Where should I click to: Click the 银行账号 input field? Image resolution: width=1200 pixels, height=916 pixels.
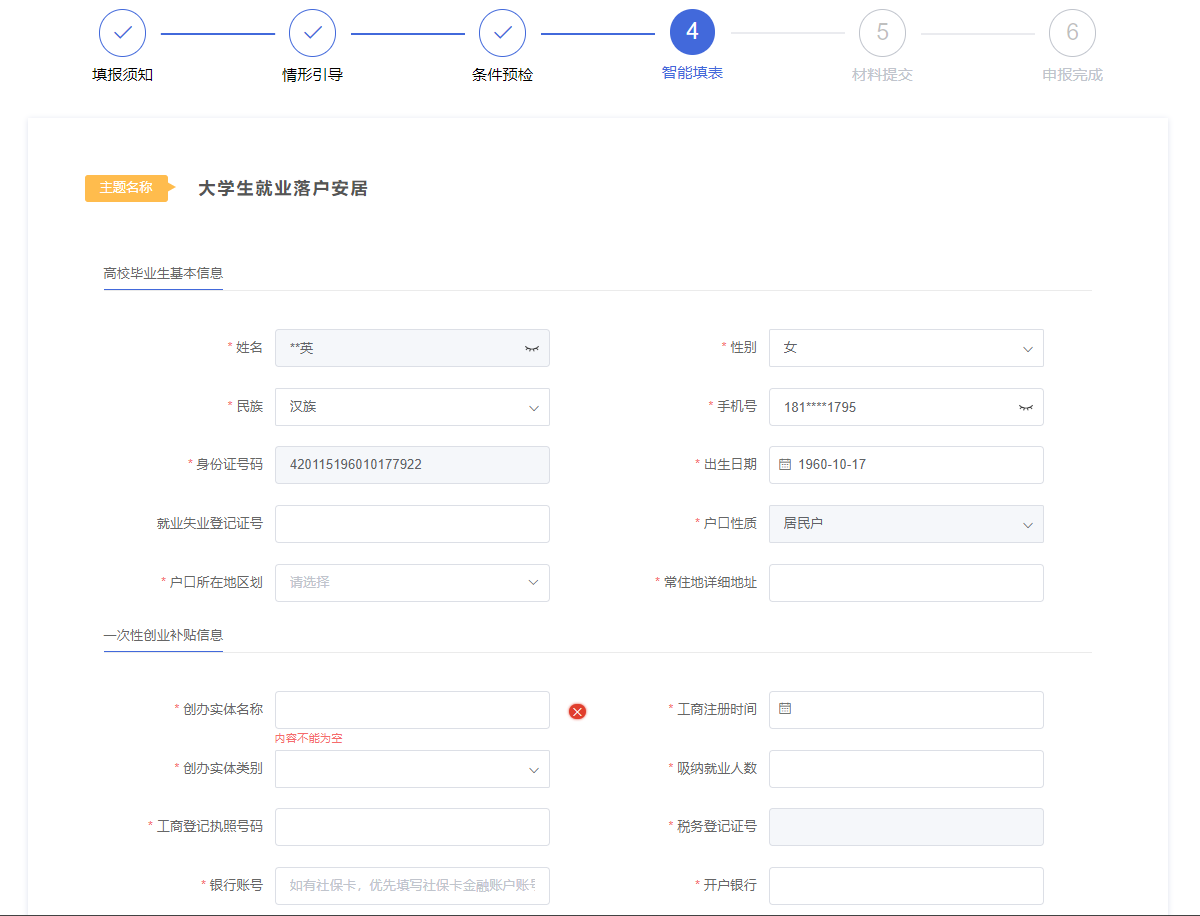pyautogui.click(x=412, y=885)
